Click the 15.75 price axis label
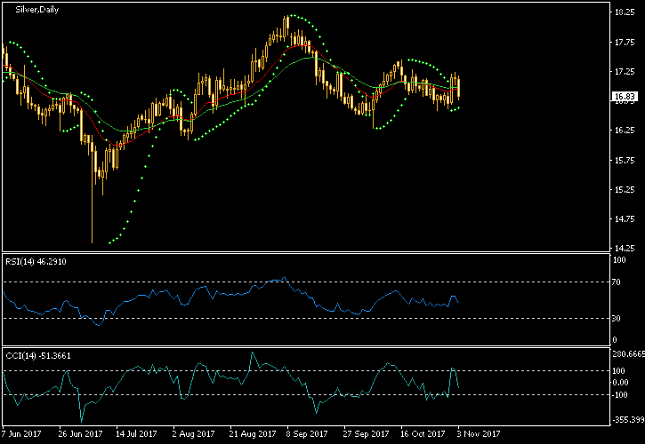This screenshot has height=444, width=645. pos(624,160)
